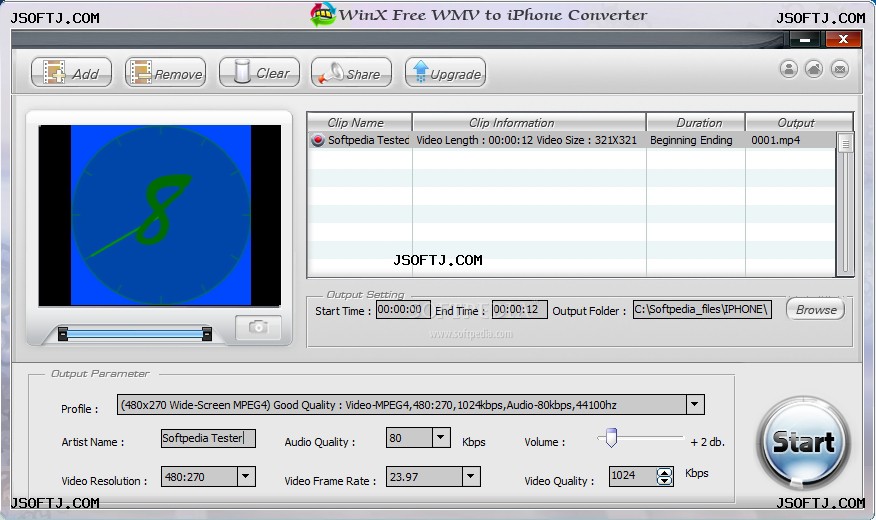The width and height of the screenshot is (876, 520).
Task: Open the user account round icon
Action: 788,69
